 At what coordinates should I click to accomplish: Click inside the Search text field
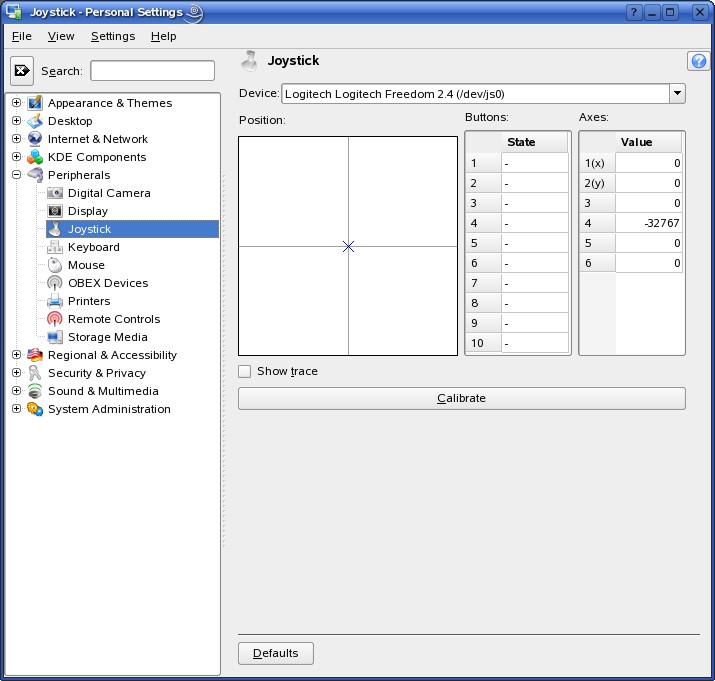(x=152, y=71)
